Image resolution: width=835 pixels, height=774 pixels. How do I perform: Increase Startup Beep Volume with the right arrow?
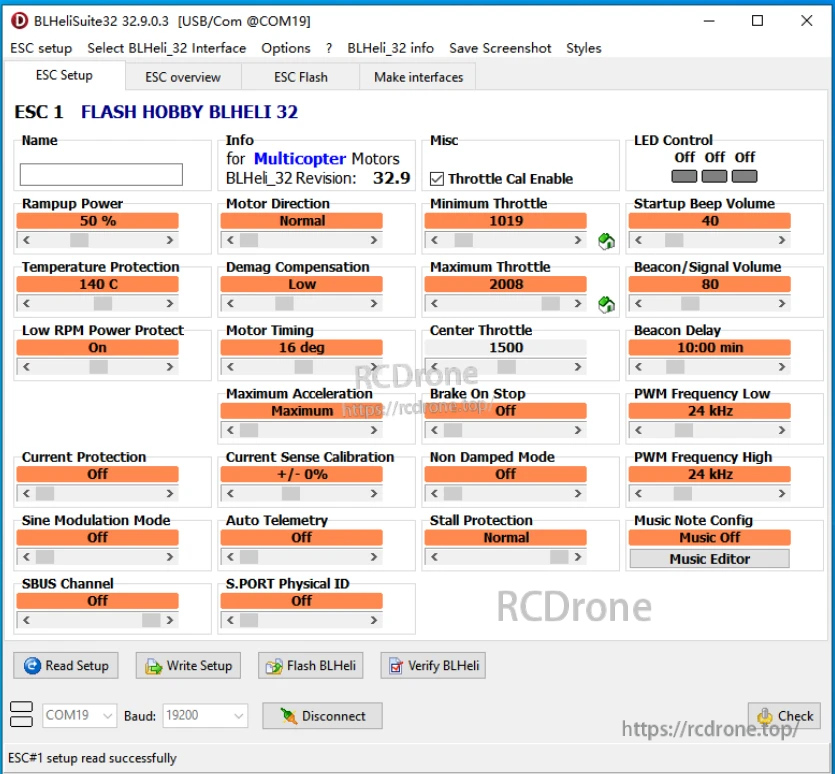[x=782, y=240]
